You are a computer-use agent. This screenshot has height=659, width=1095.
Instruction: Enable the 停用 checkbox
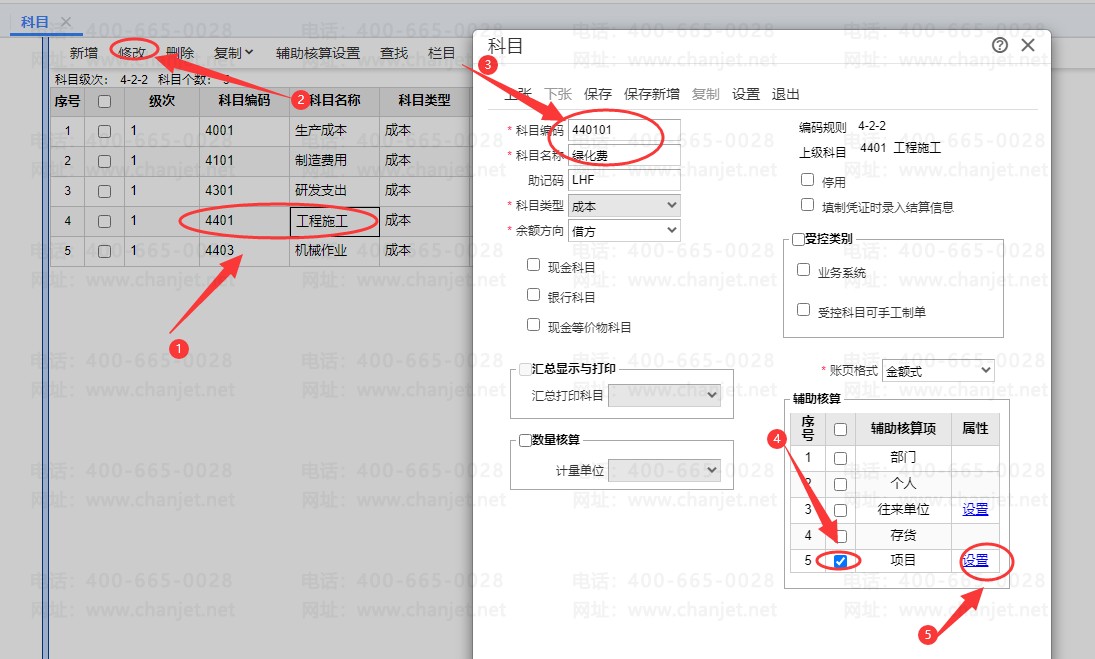[x=807, y=179]
